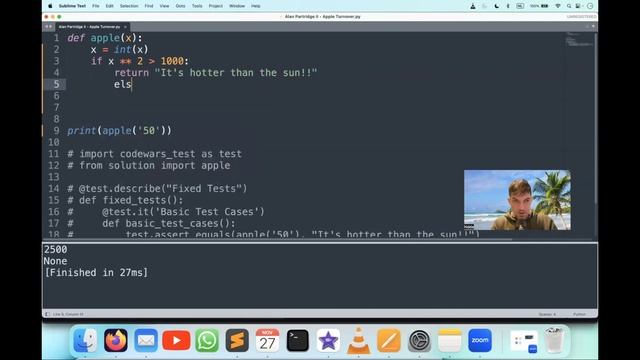This screenshot has width=640, height=360.
Task: Toggle the side bar icon in status bar
Action: point(47,314)
